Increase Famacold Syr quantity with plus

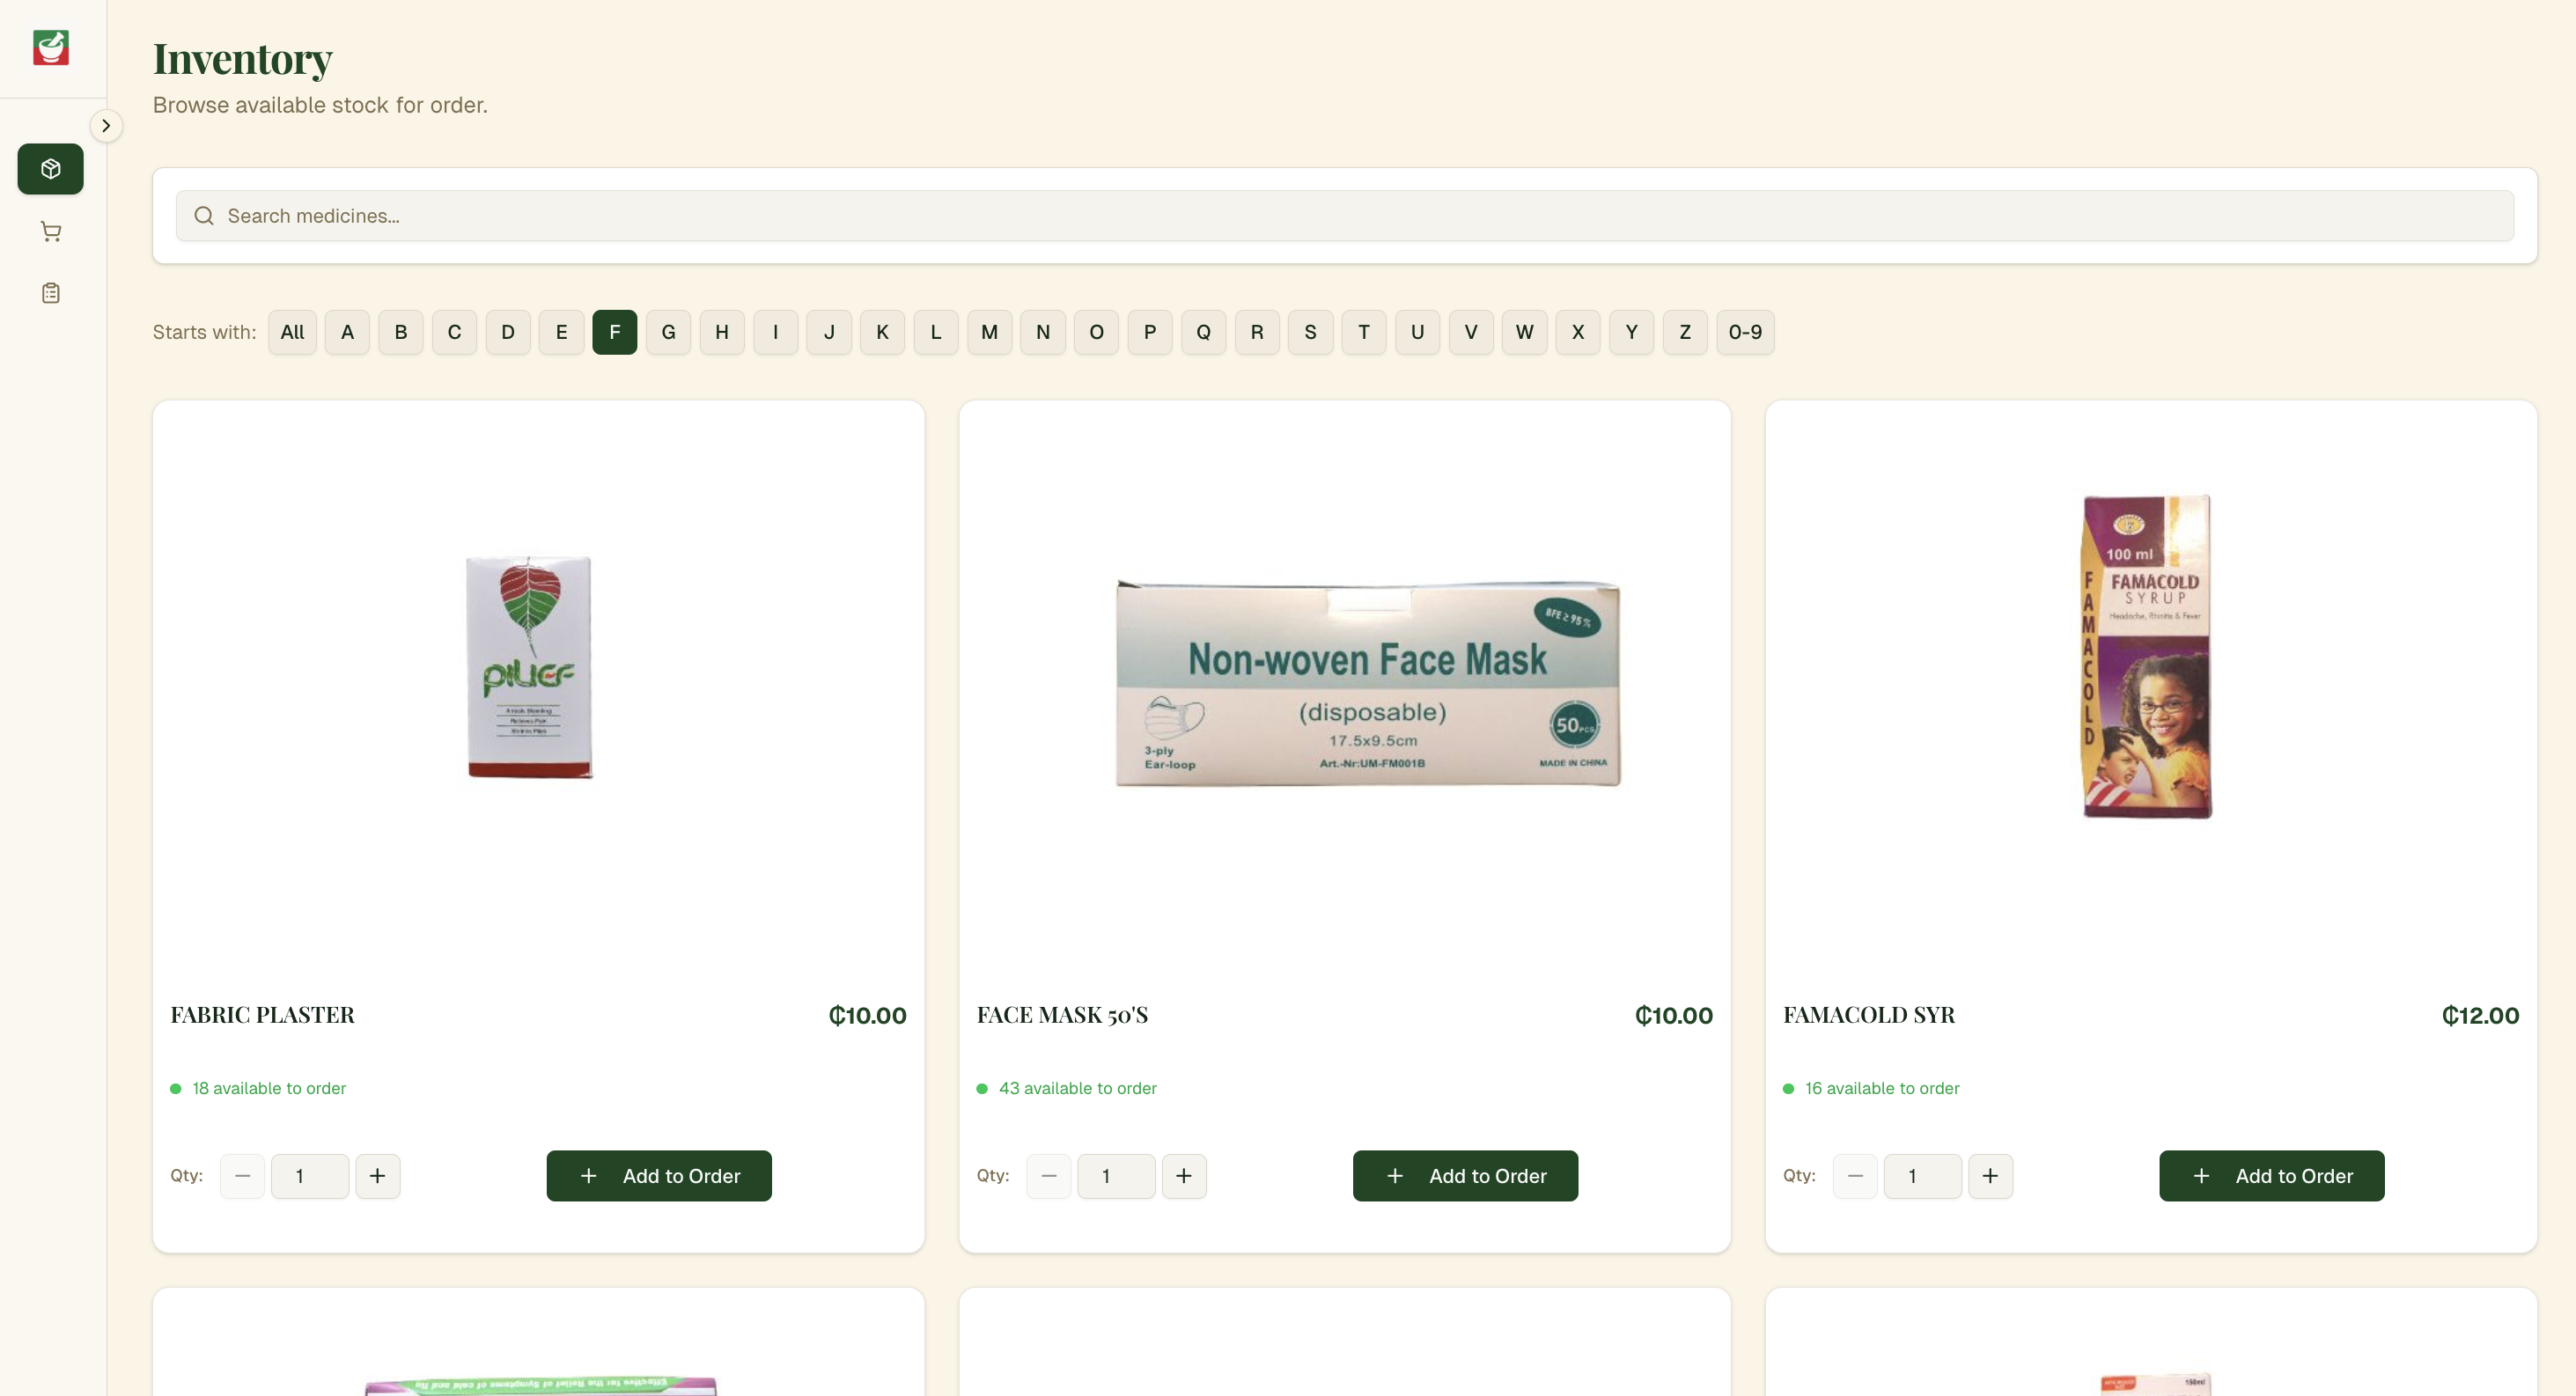point(1990,1176)
